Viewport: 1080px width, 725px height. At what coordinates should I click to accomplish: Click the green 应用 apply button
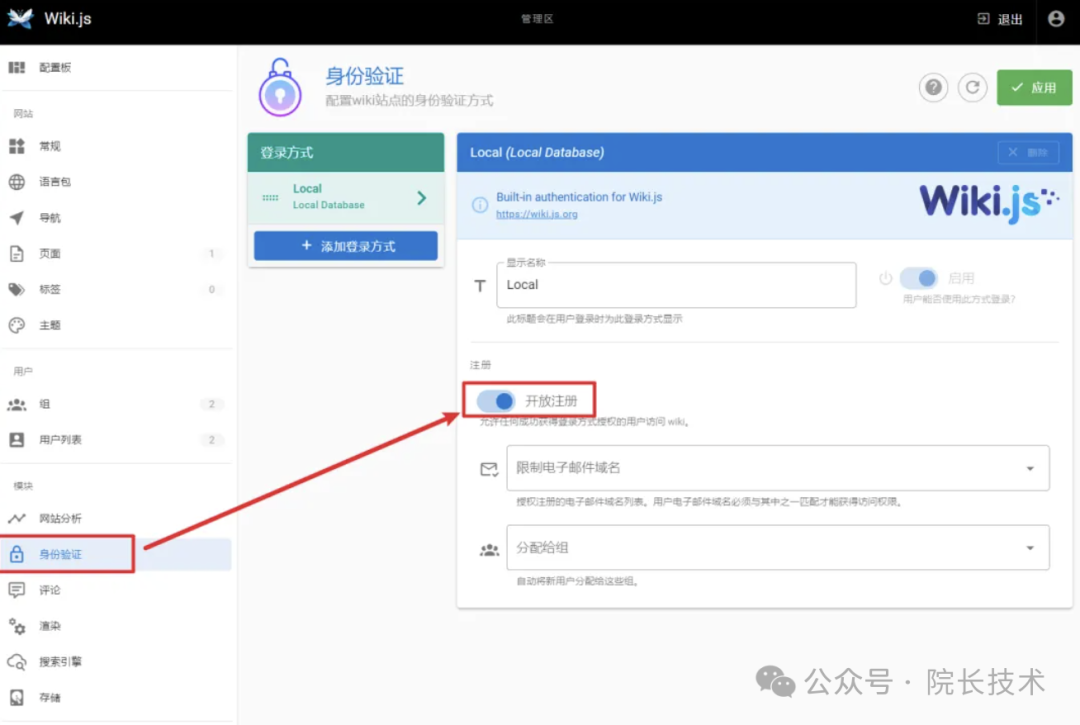(1034, 87)
